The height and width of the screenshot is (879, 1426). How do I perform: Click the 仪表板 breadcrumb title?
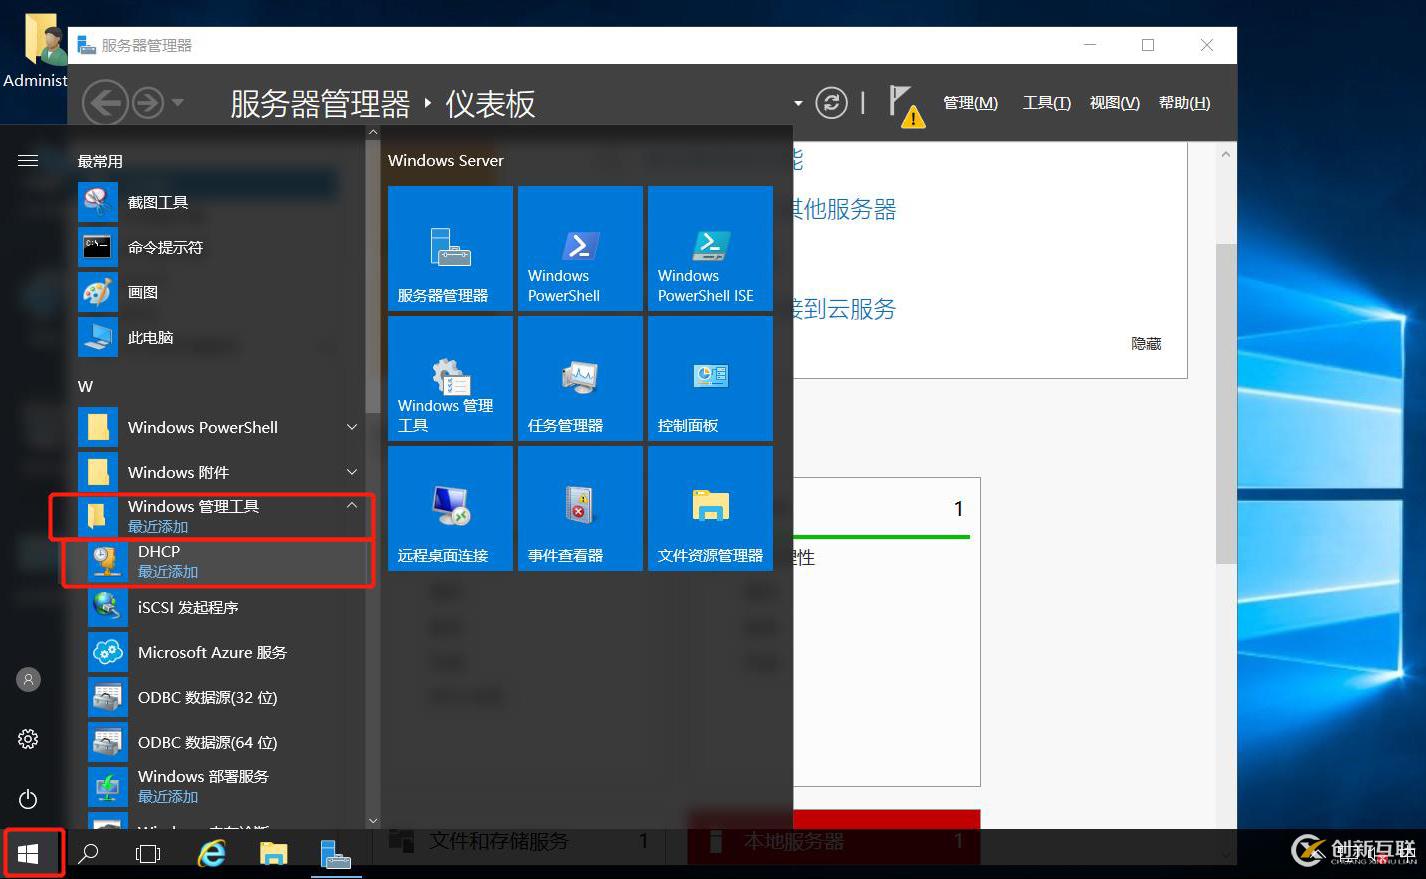tap(490, 104)
